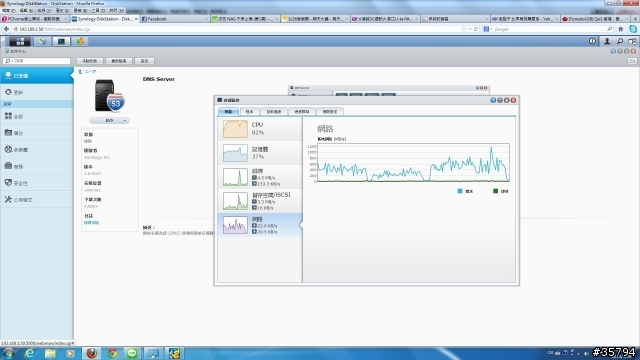Switch to the fourth tab in Resource Monitor
Screen dimensions: 640x360
(302, 111)
